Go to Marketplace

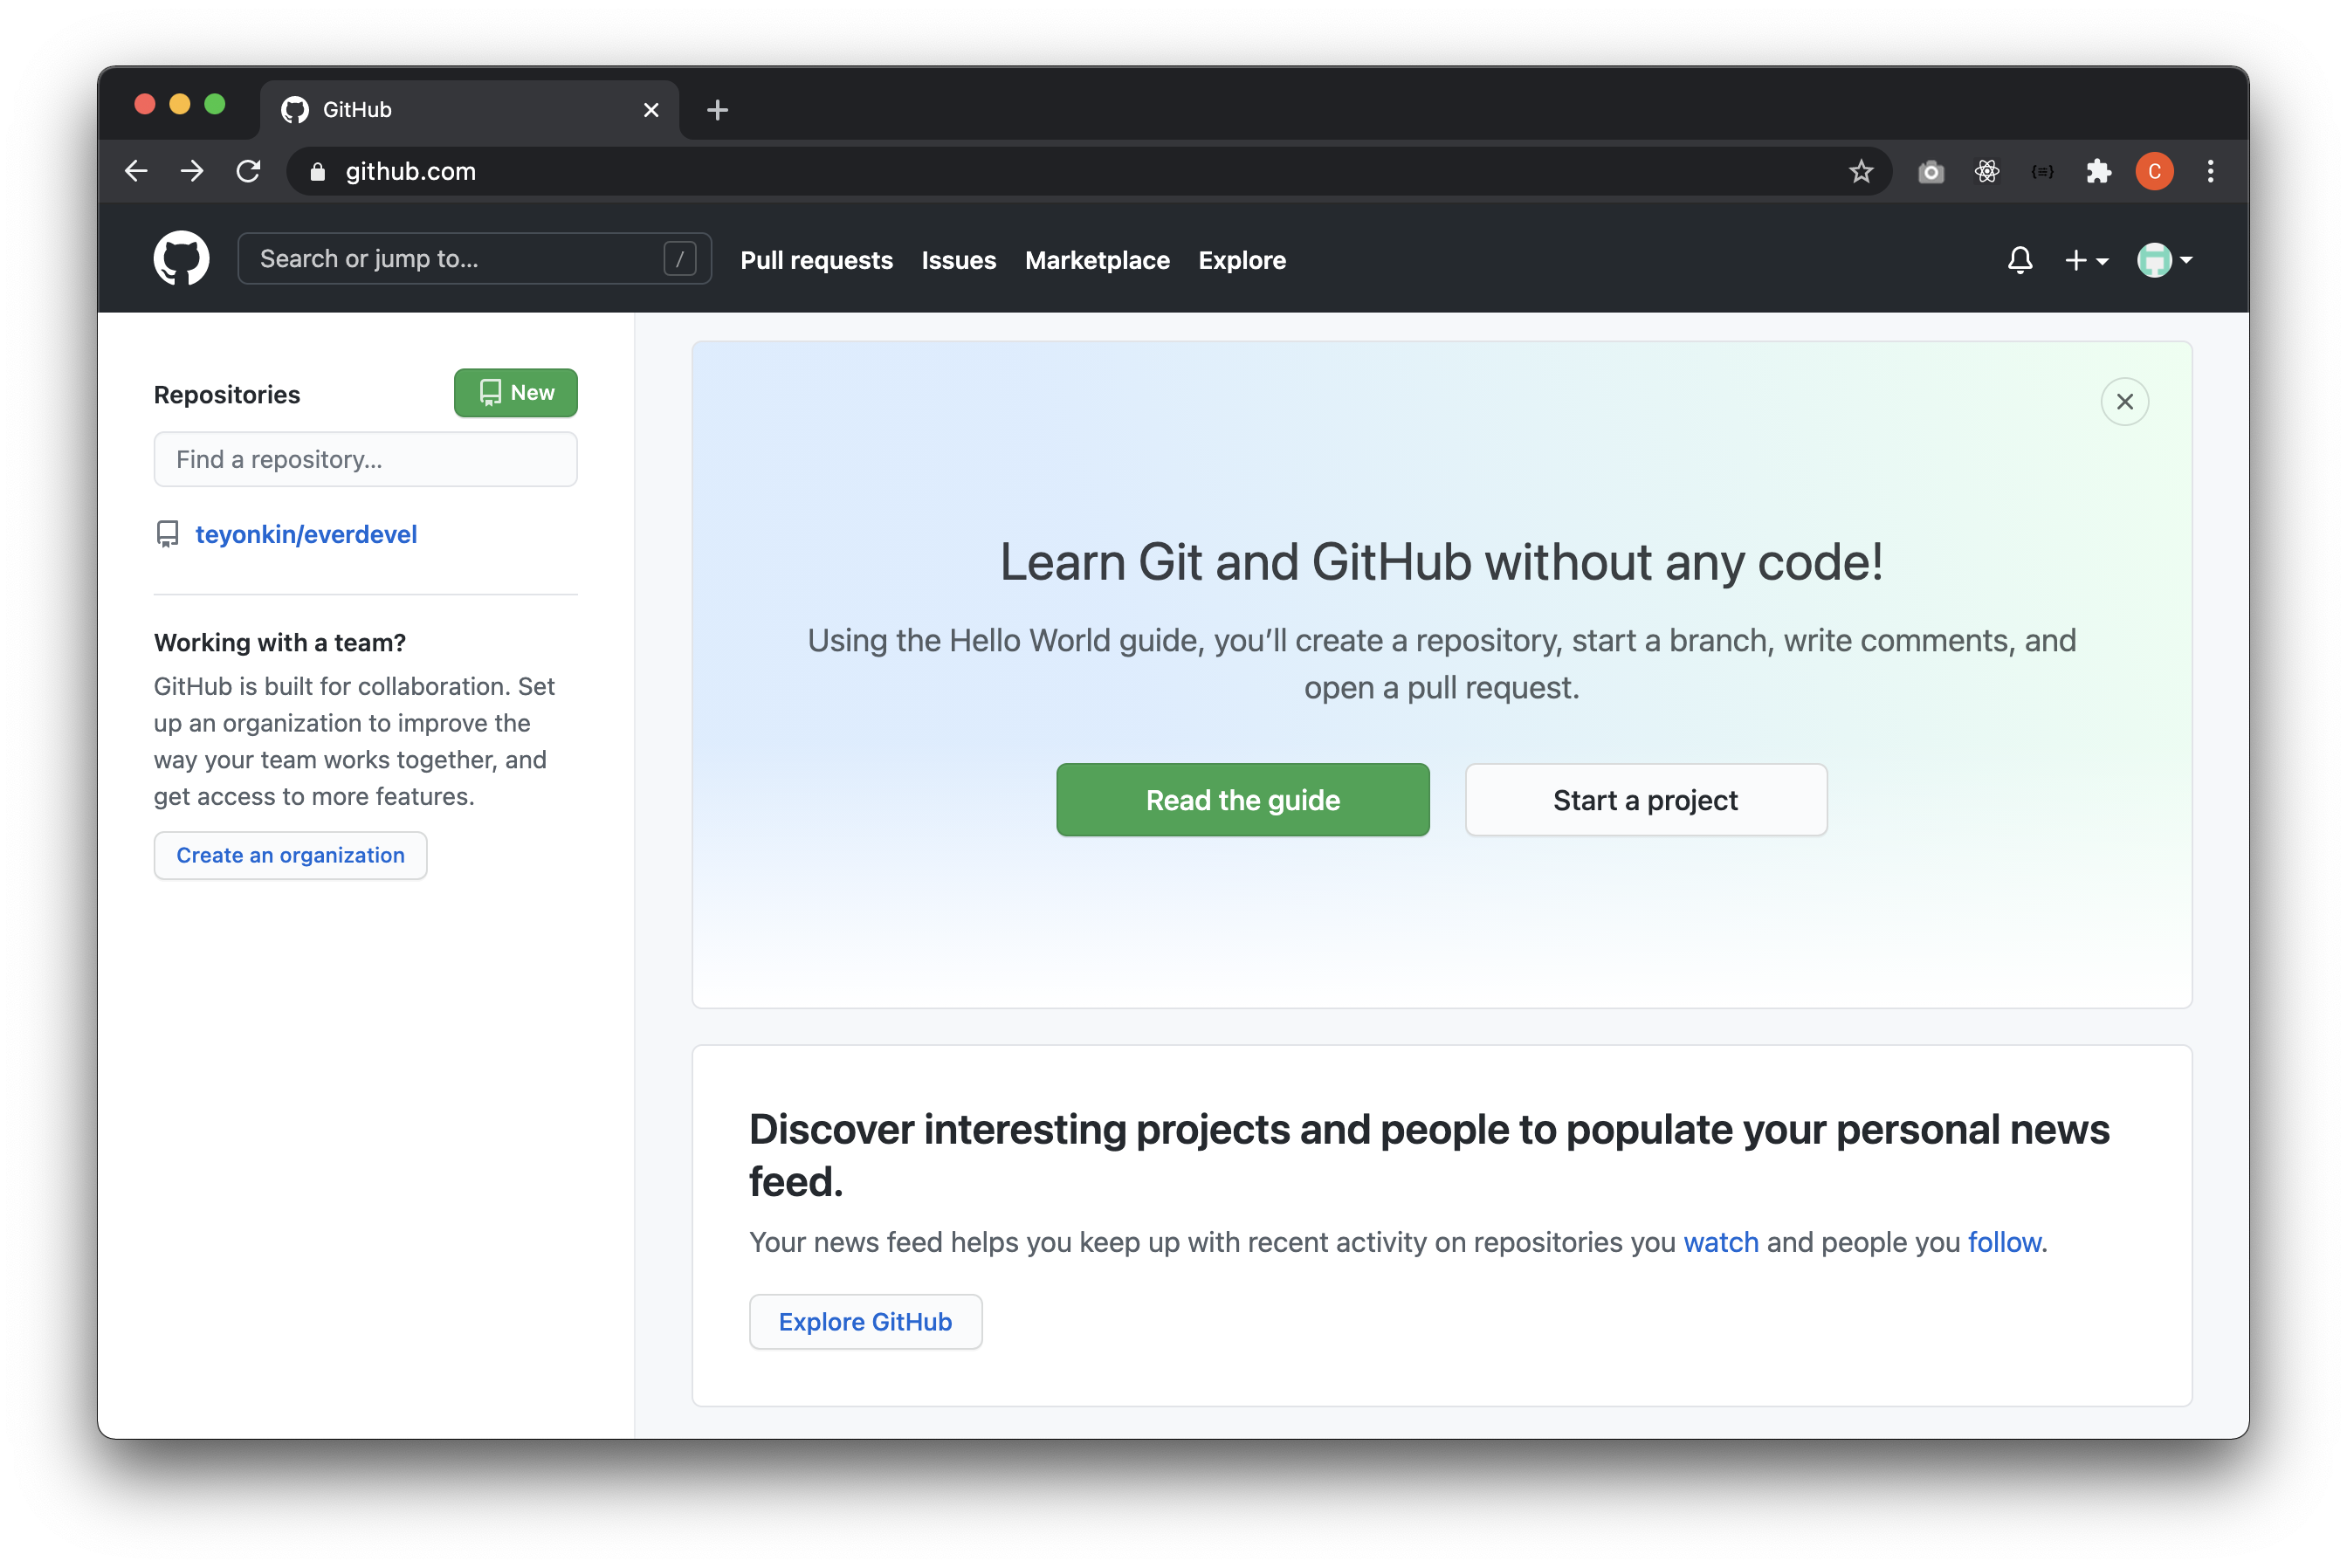(1097, 260)
